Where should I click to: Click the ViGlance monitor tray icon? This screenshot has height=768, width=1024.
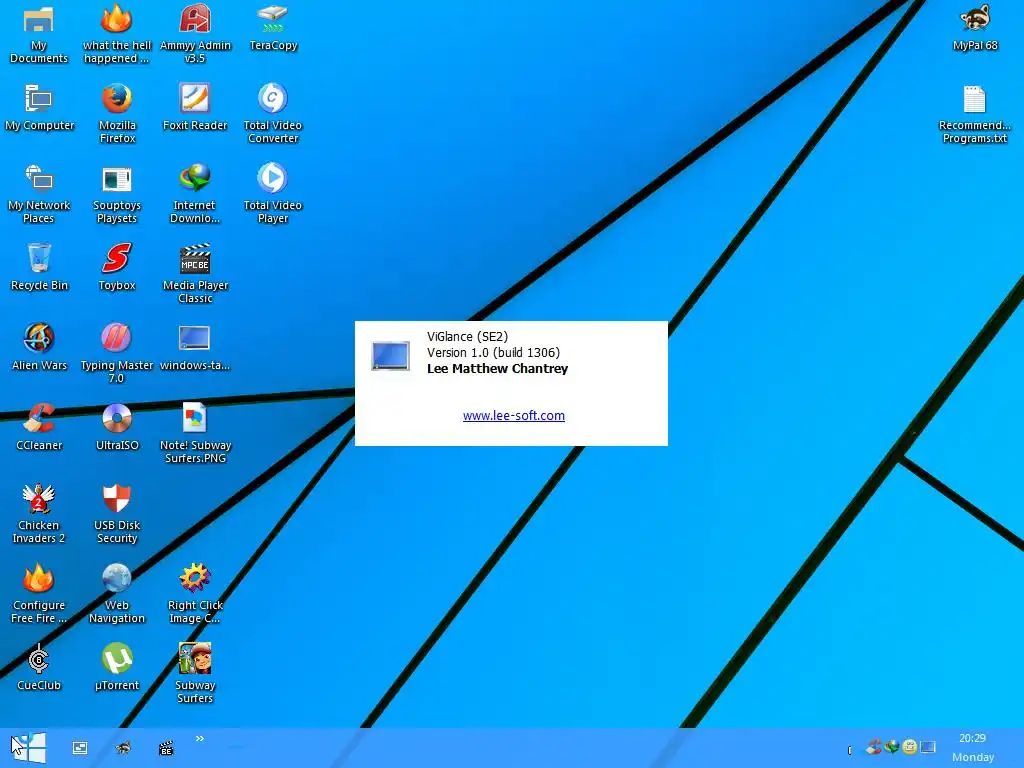(927, 746)
